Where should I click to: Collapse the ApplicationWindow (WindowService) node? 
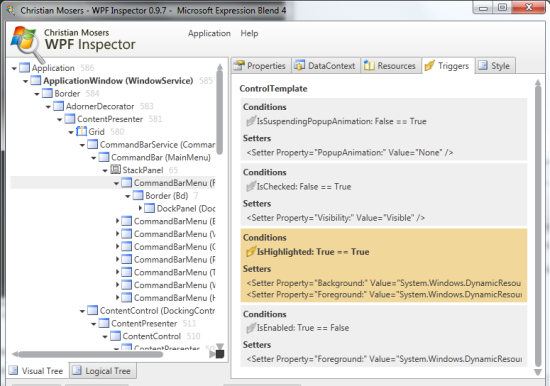point(25,81)
